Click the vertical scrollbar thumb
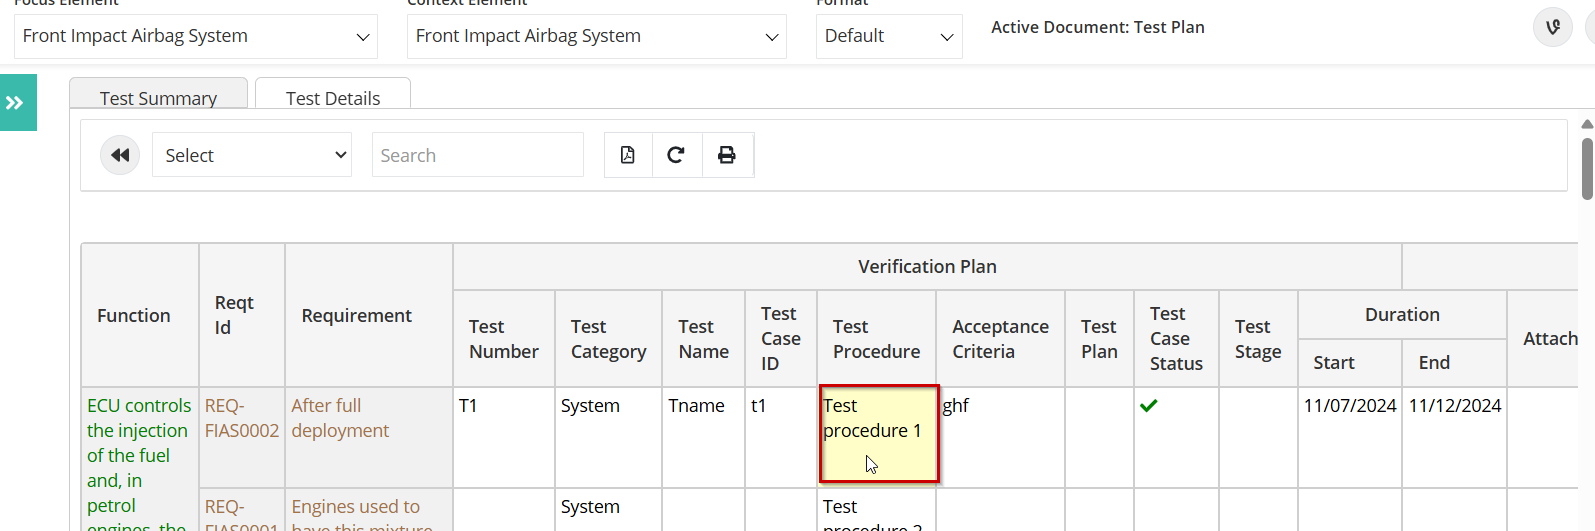 point(1587,168)
